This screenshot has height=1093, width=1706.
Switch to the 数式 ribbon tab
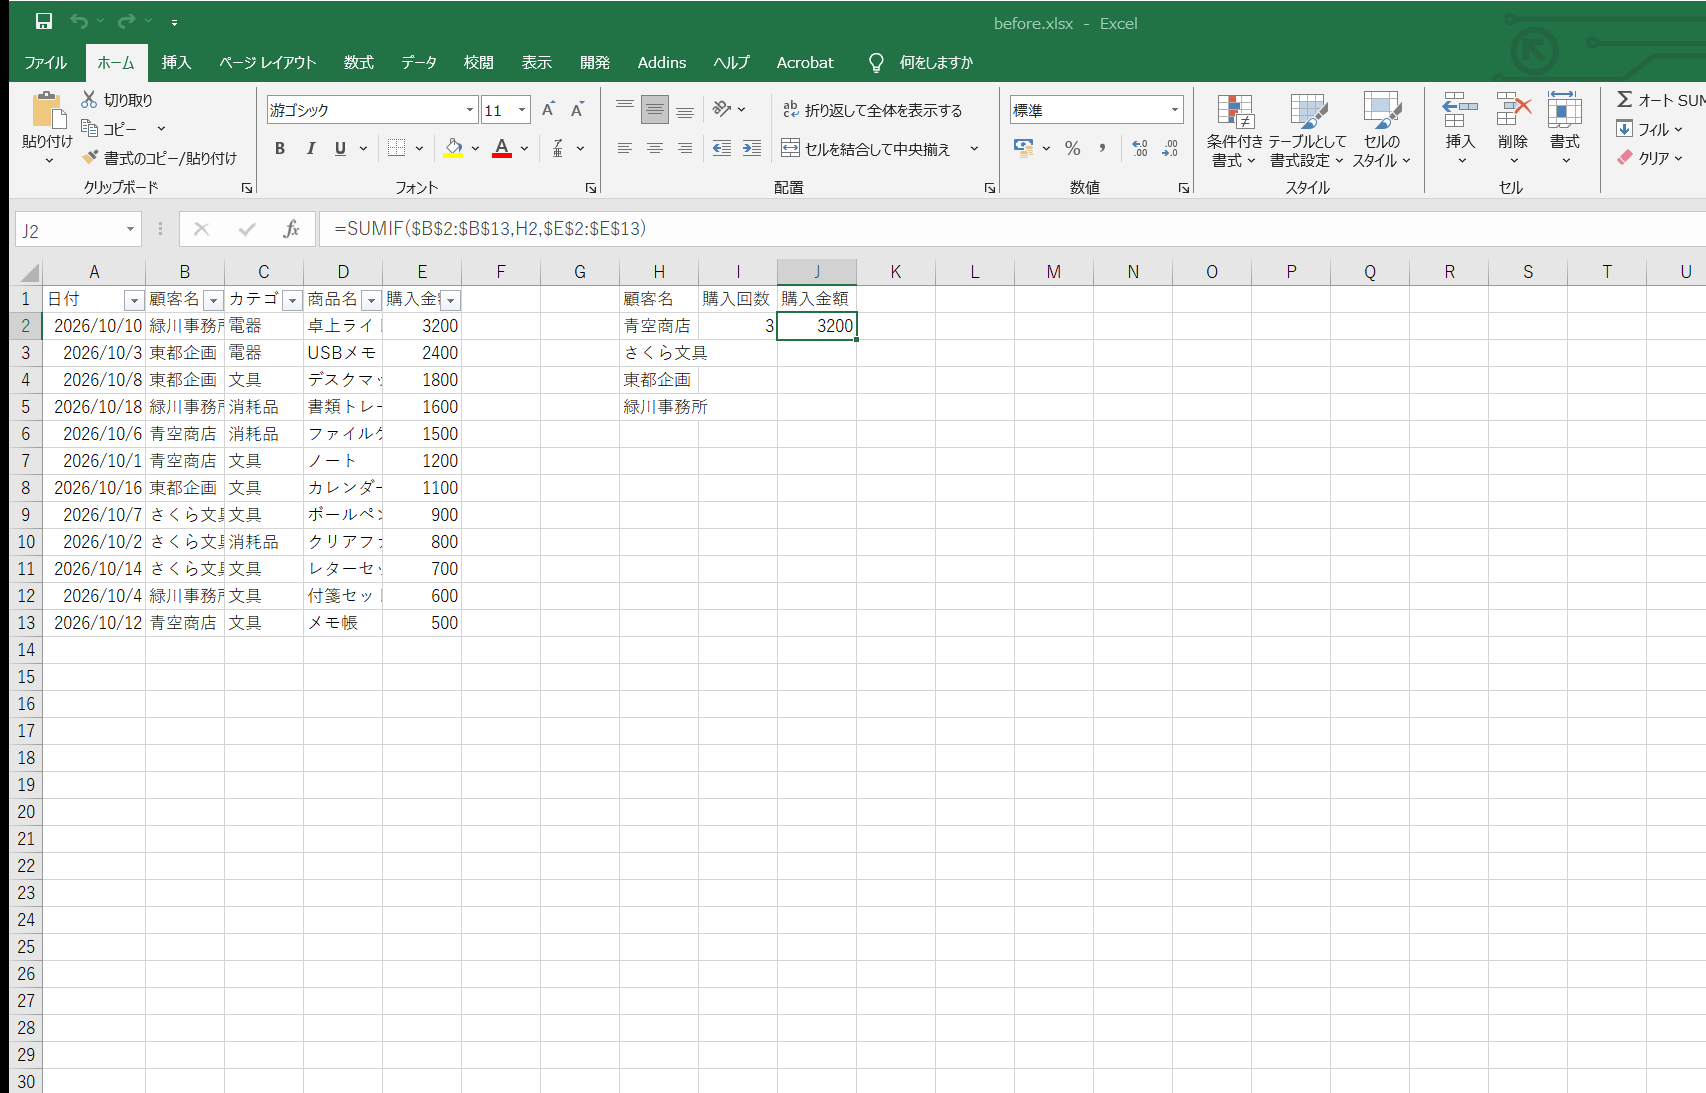click(x=358, y=62)
